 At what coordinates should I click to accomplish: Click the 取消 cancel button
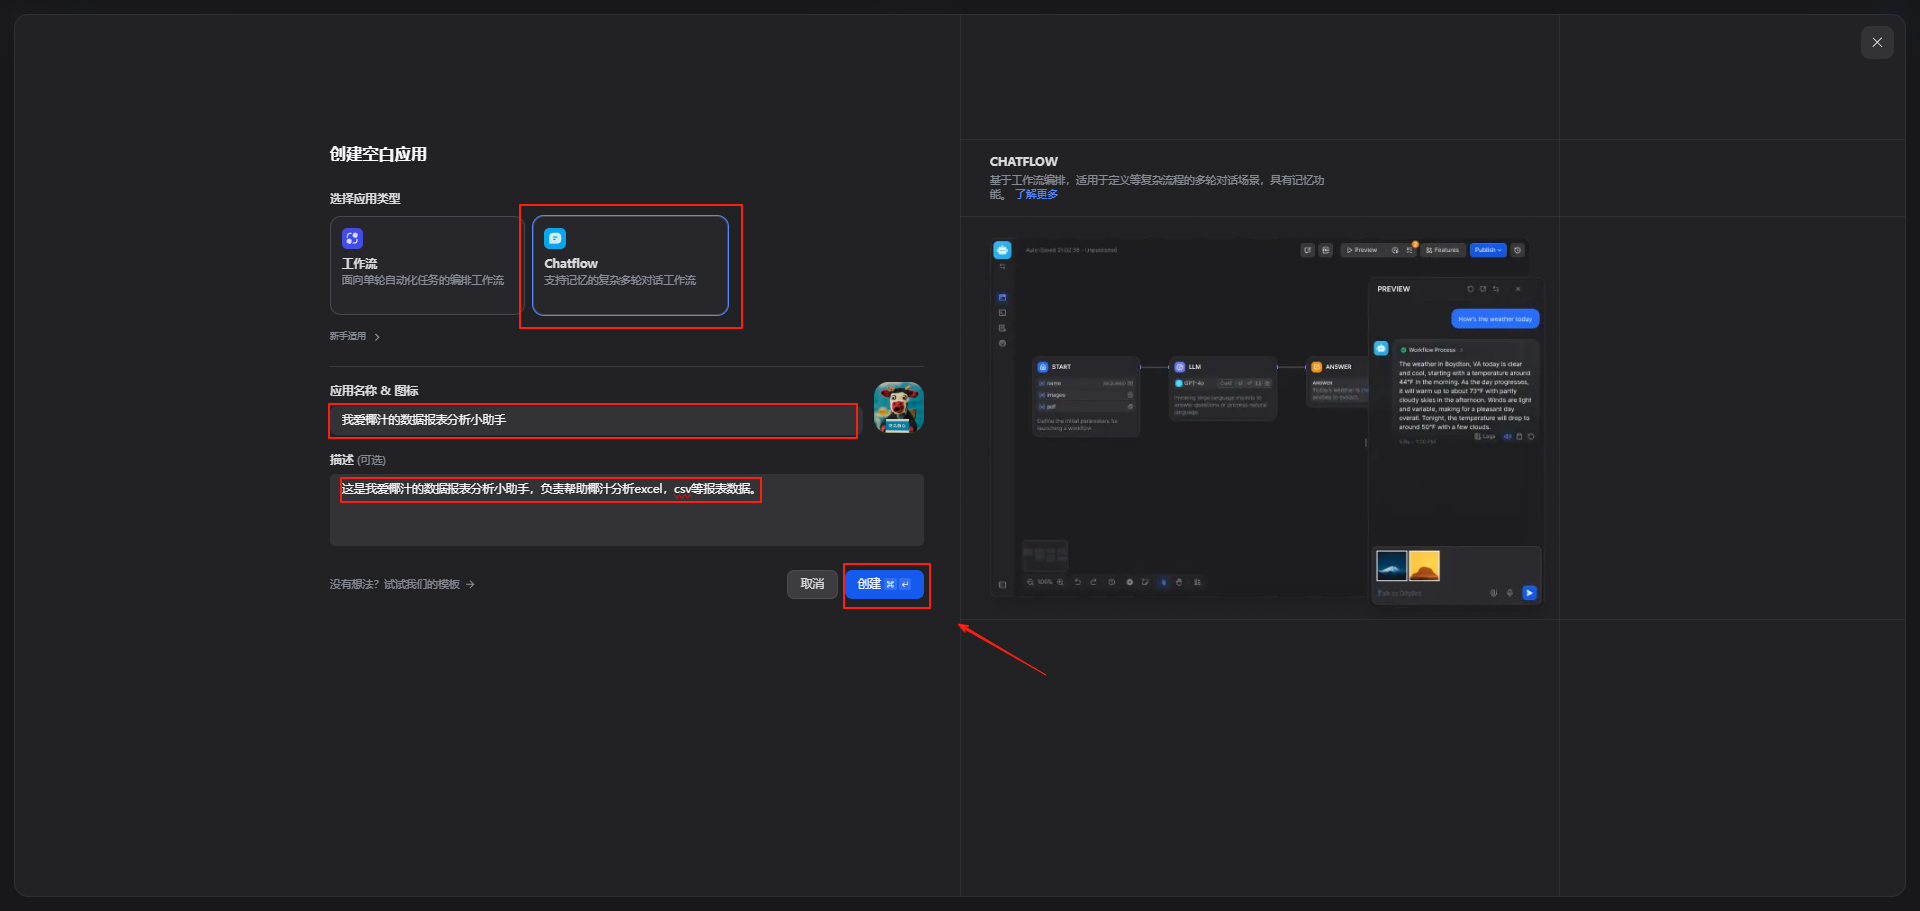click(812, 584)
